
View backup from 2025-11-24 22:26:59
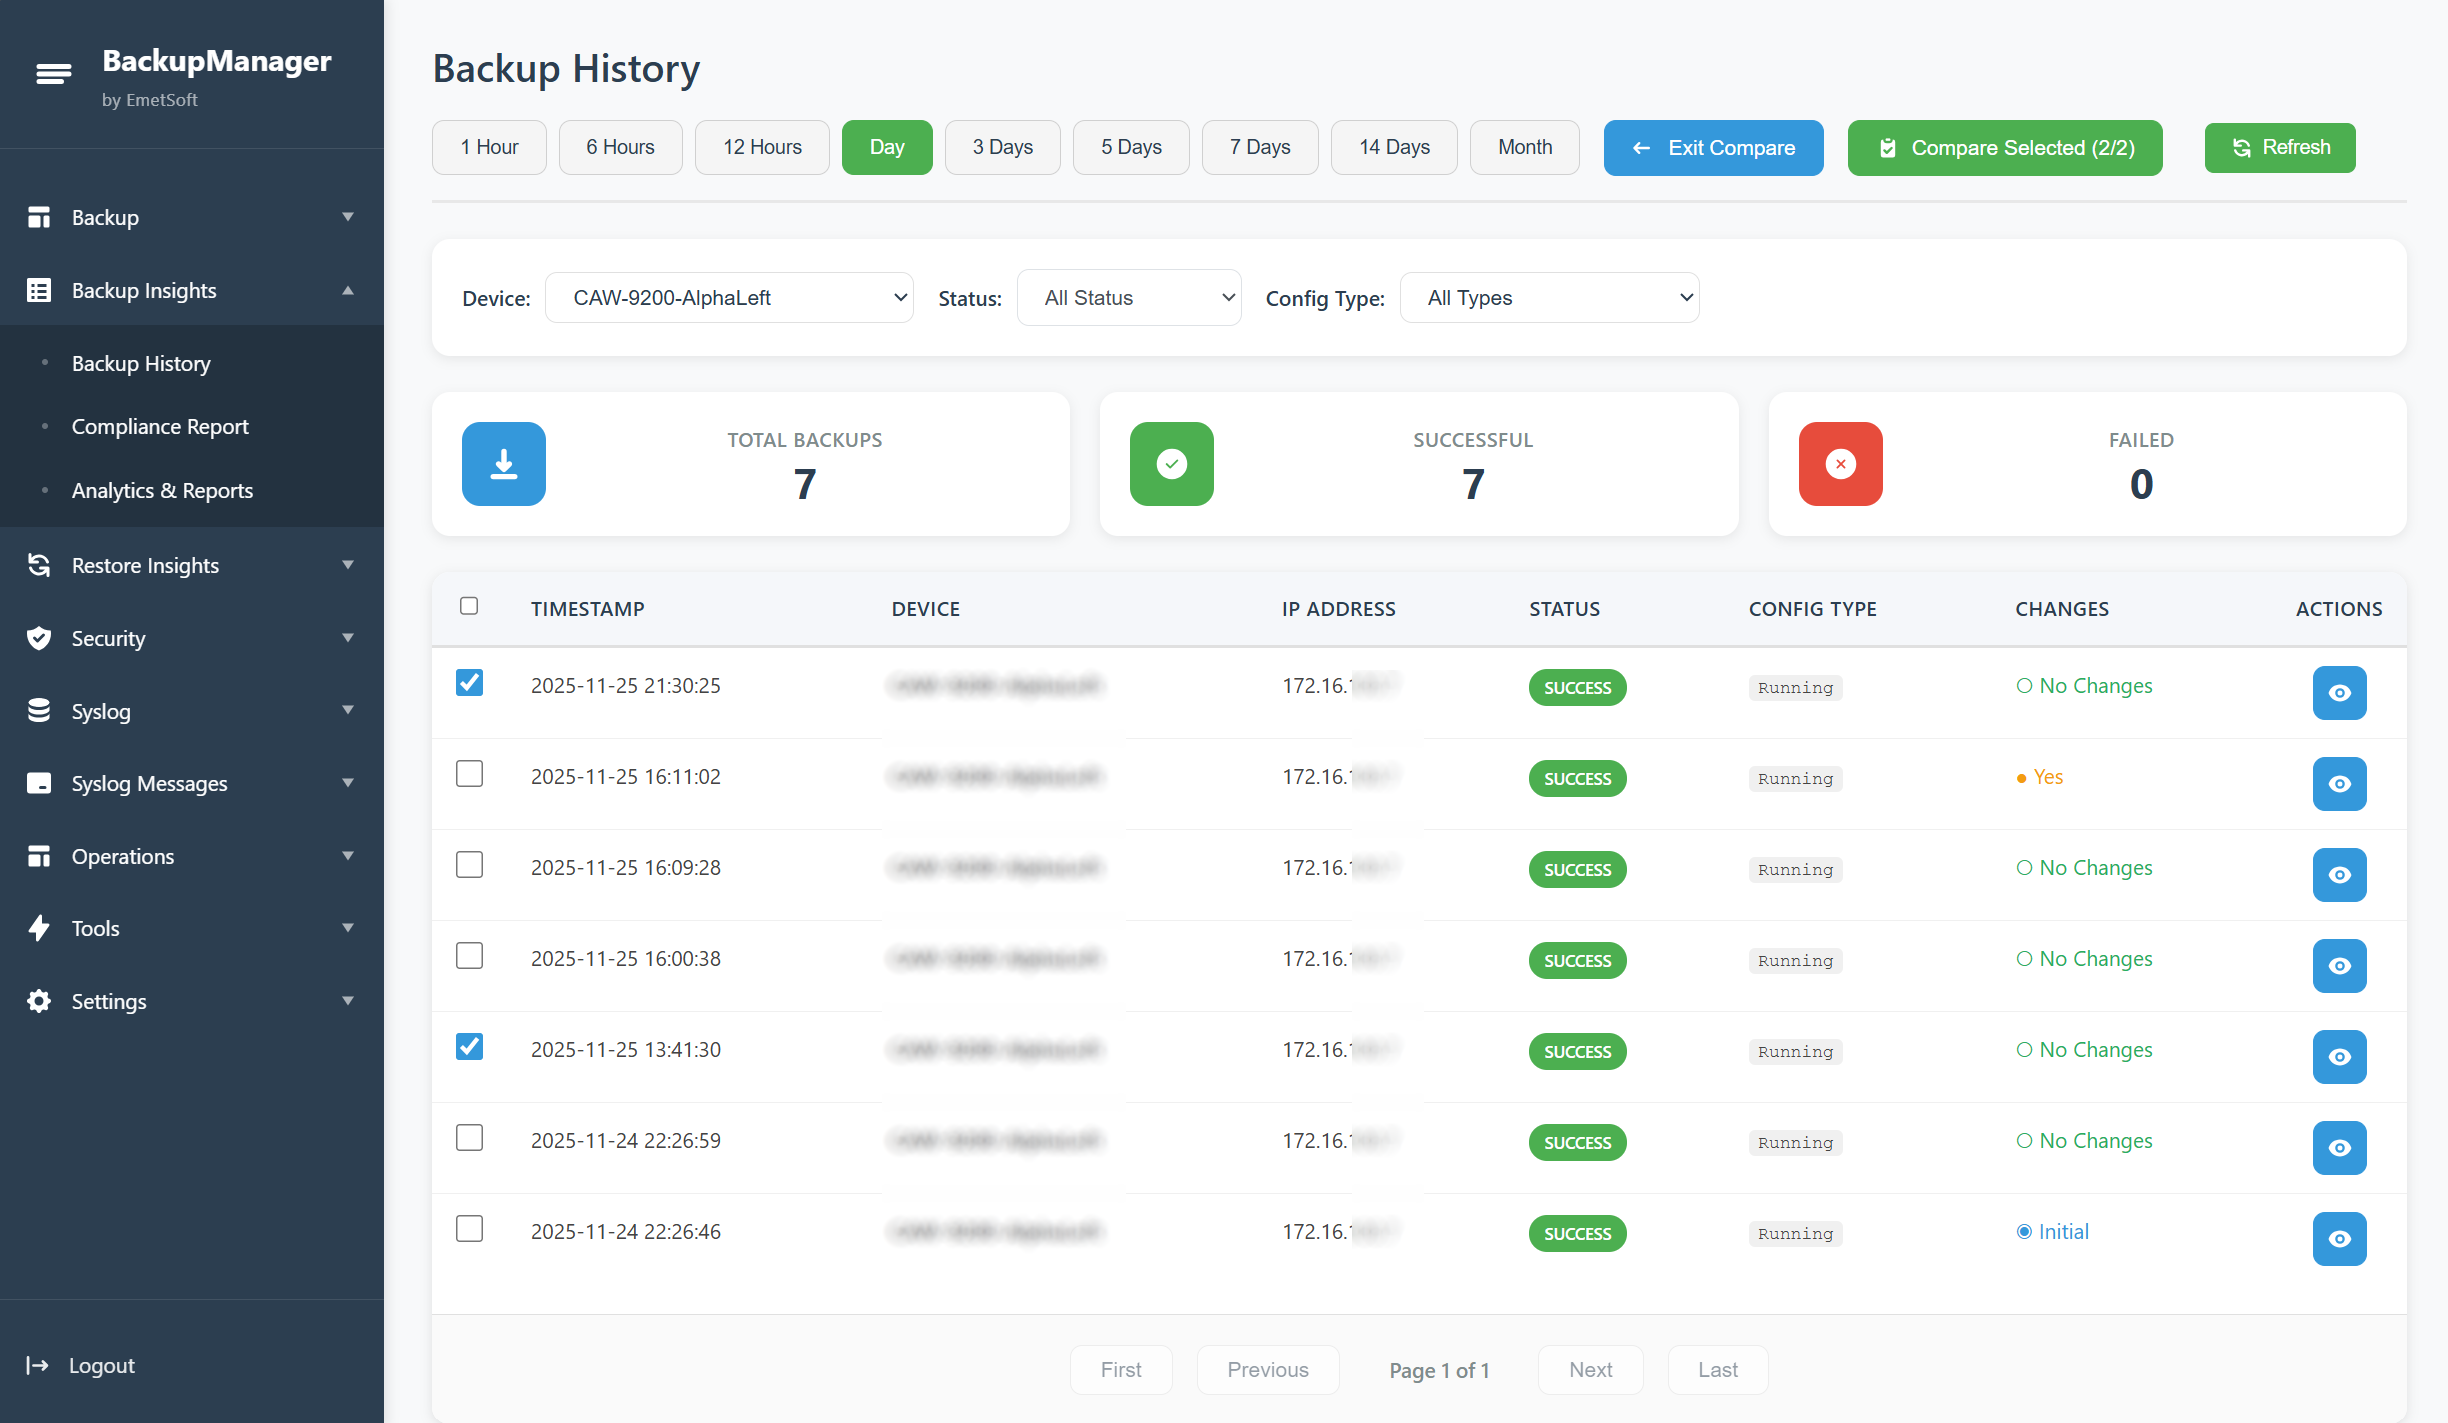pos(2340,1148)
